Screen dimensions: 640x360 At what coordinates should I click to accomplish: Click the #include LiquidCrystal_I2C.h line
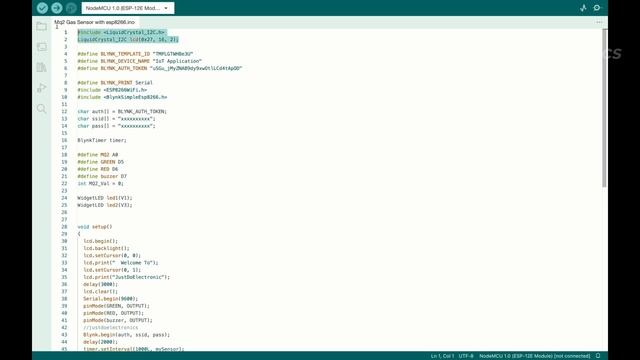click(121, 32)
